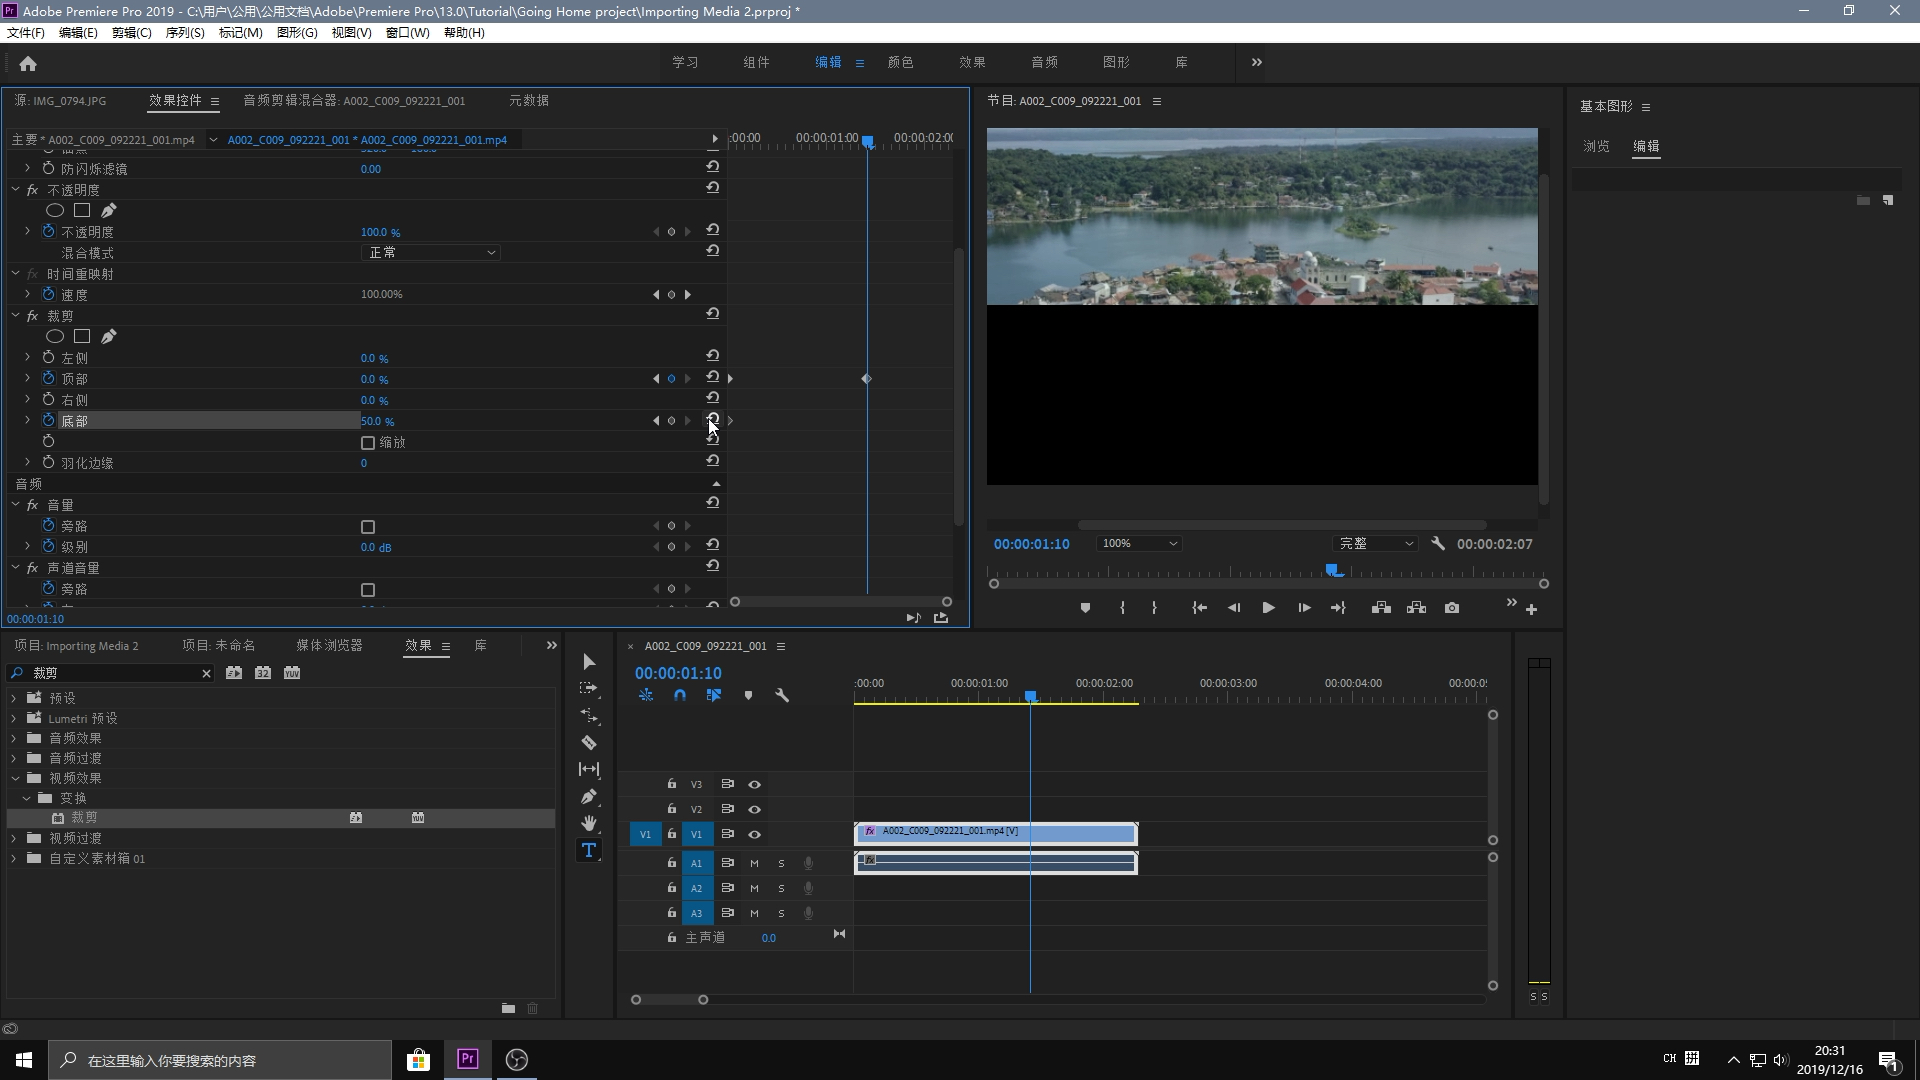Open the 100% zoom level dropdown
Image resolution: width=1920 pixels, height=1080 pixels.
[x=1138, y=544]
